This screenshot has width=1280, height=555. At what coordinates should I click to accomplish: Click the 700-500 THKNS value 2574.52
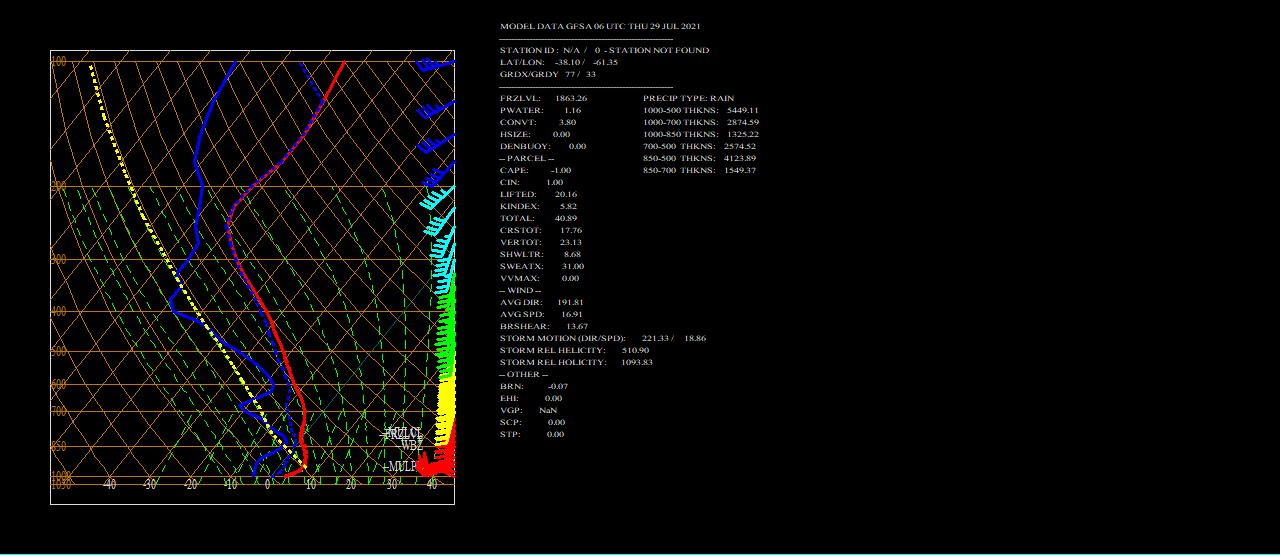point(740,146)
